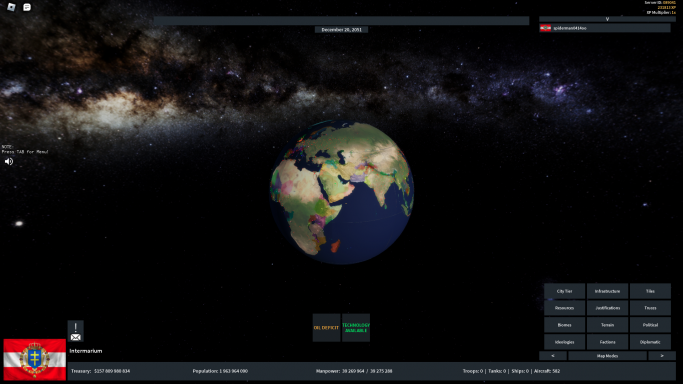Select the Factions map mode
This screenshot has width=683, height=384.
click(x=607, y=342)
